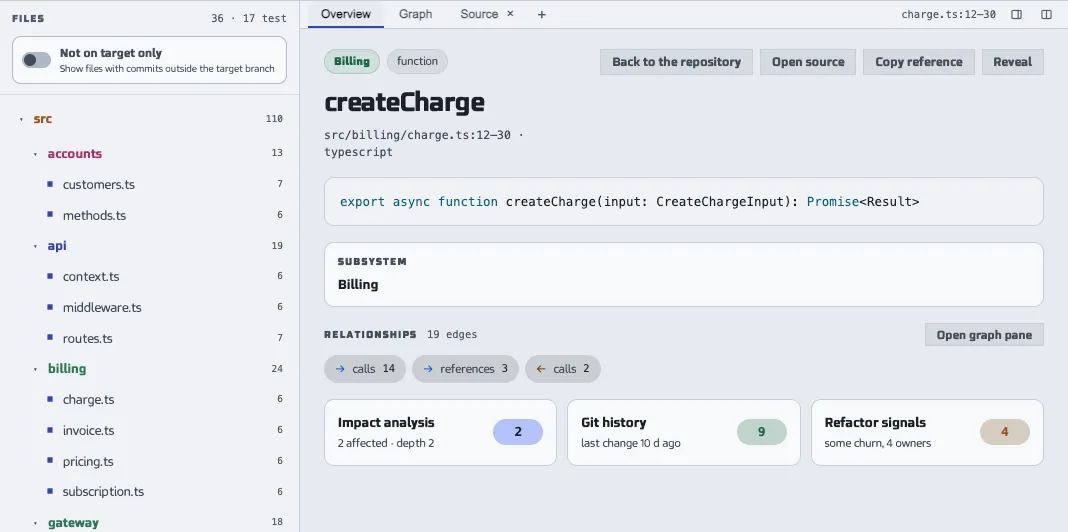Click the function type badge

418,61
